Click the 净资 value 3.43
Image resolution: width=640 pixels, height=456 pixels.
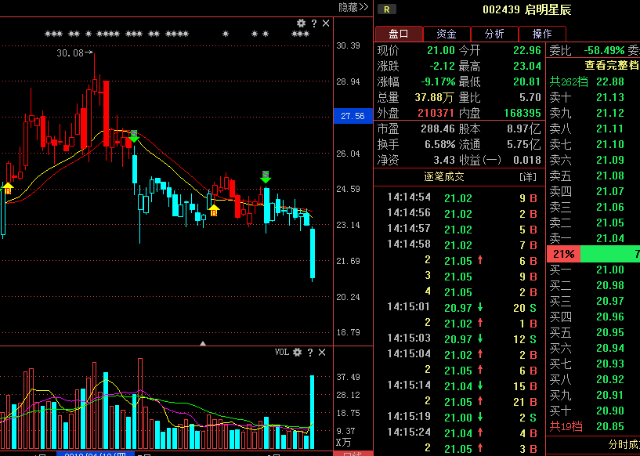coord(444,160)
